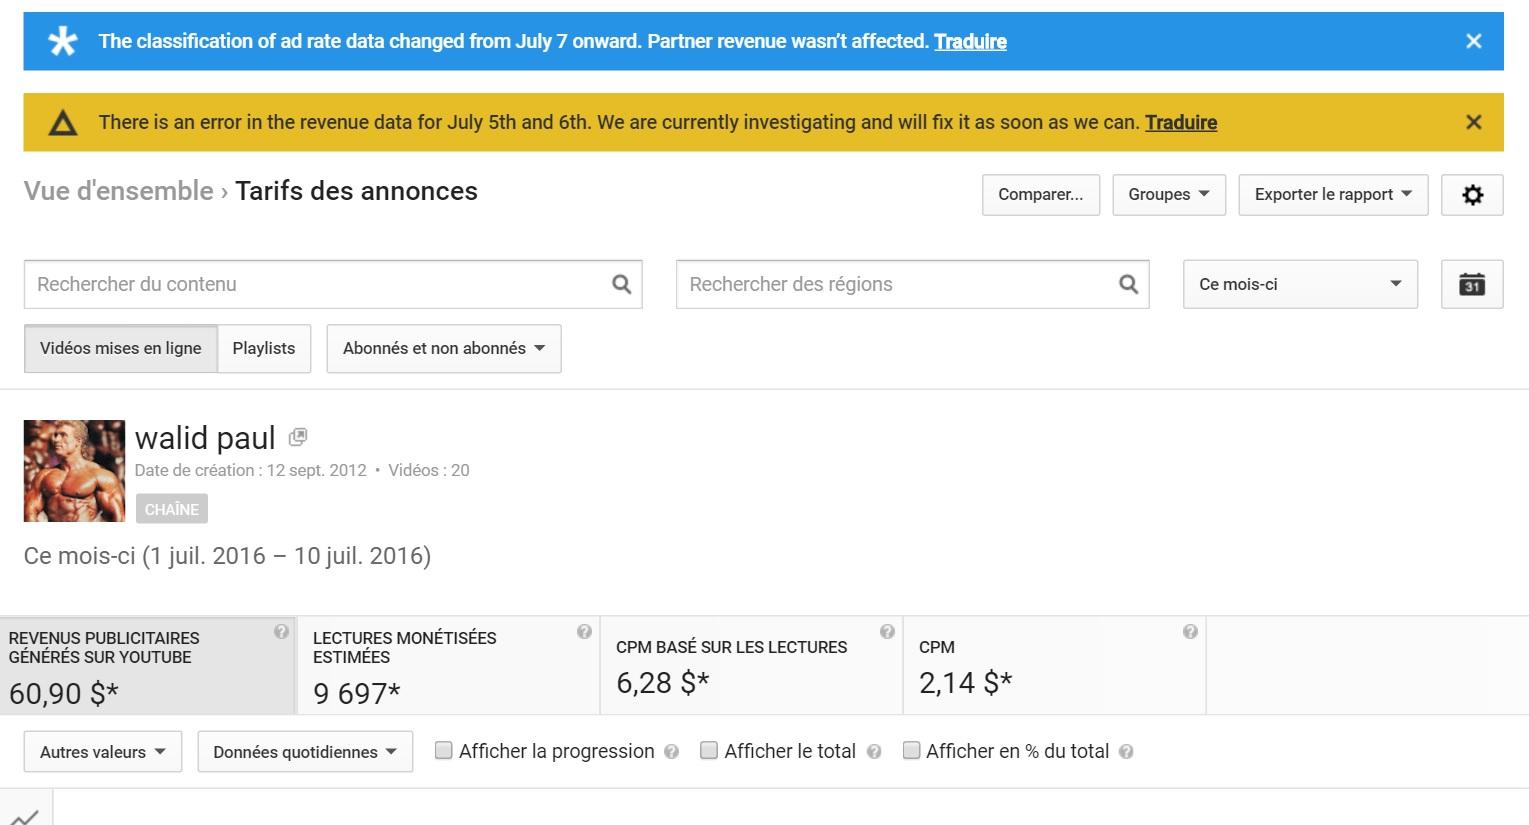Open the Autres valeurs dropdown

click(103, 752)
